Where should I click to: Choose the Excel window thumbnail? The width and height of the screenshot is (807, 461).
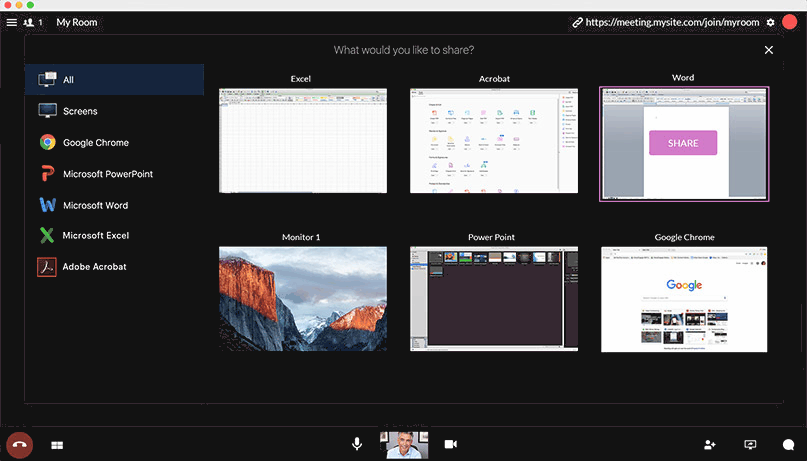303,141
